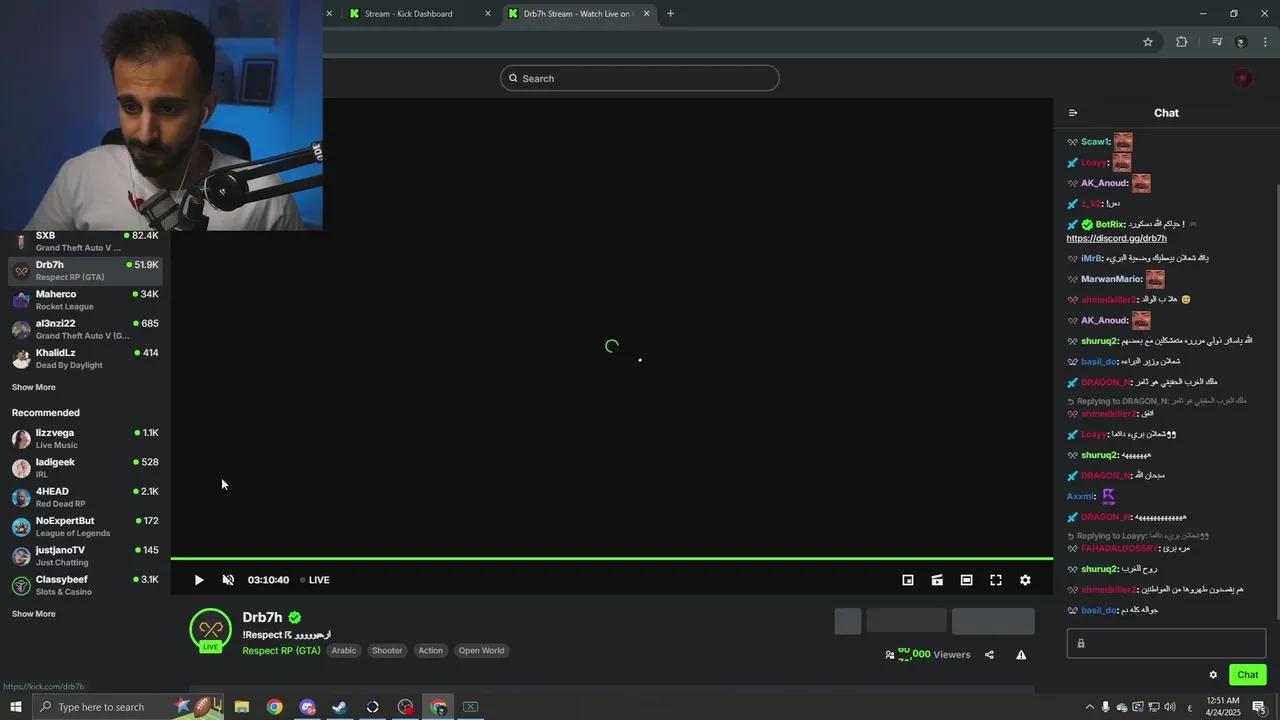Bookmark this page with star

pos(1148,42)
